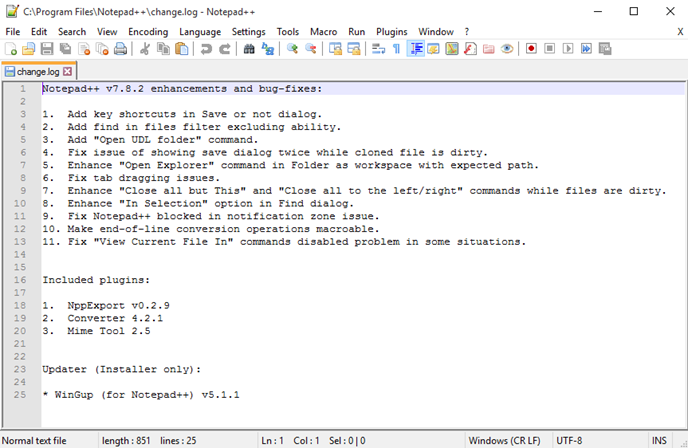Open a file using the folder icon
The width and height of the screenshot is (688, 448).
29,49
